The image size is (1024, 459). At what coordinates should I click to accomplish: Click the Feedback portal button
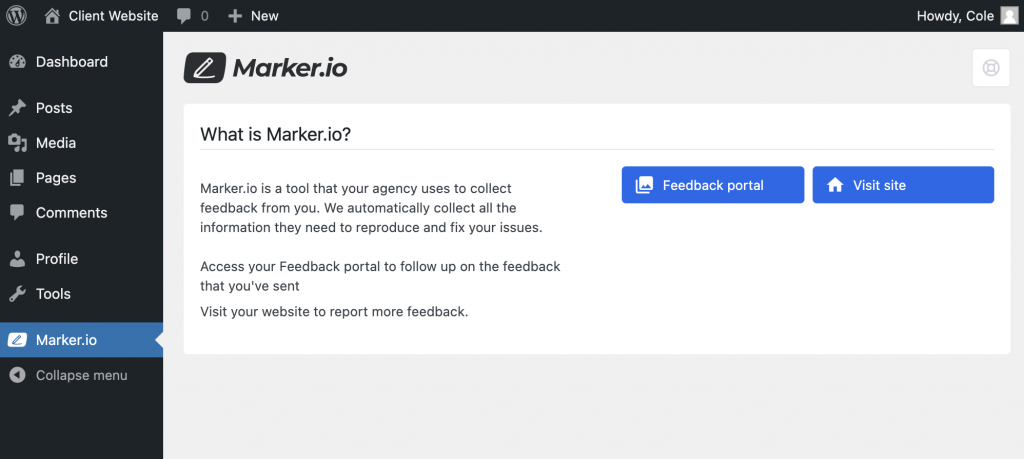coord(712,185)
